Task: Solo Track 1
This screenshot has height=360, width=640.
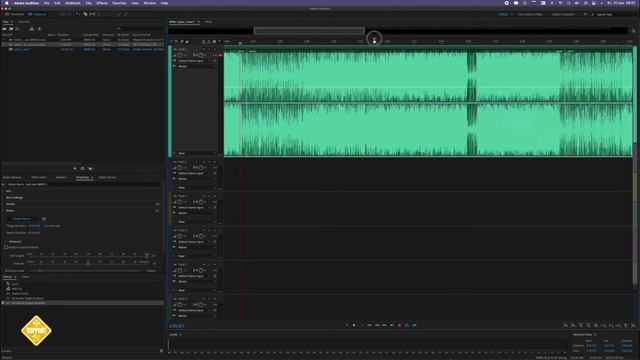Action: coord(209,49)
